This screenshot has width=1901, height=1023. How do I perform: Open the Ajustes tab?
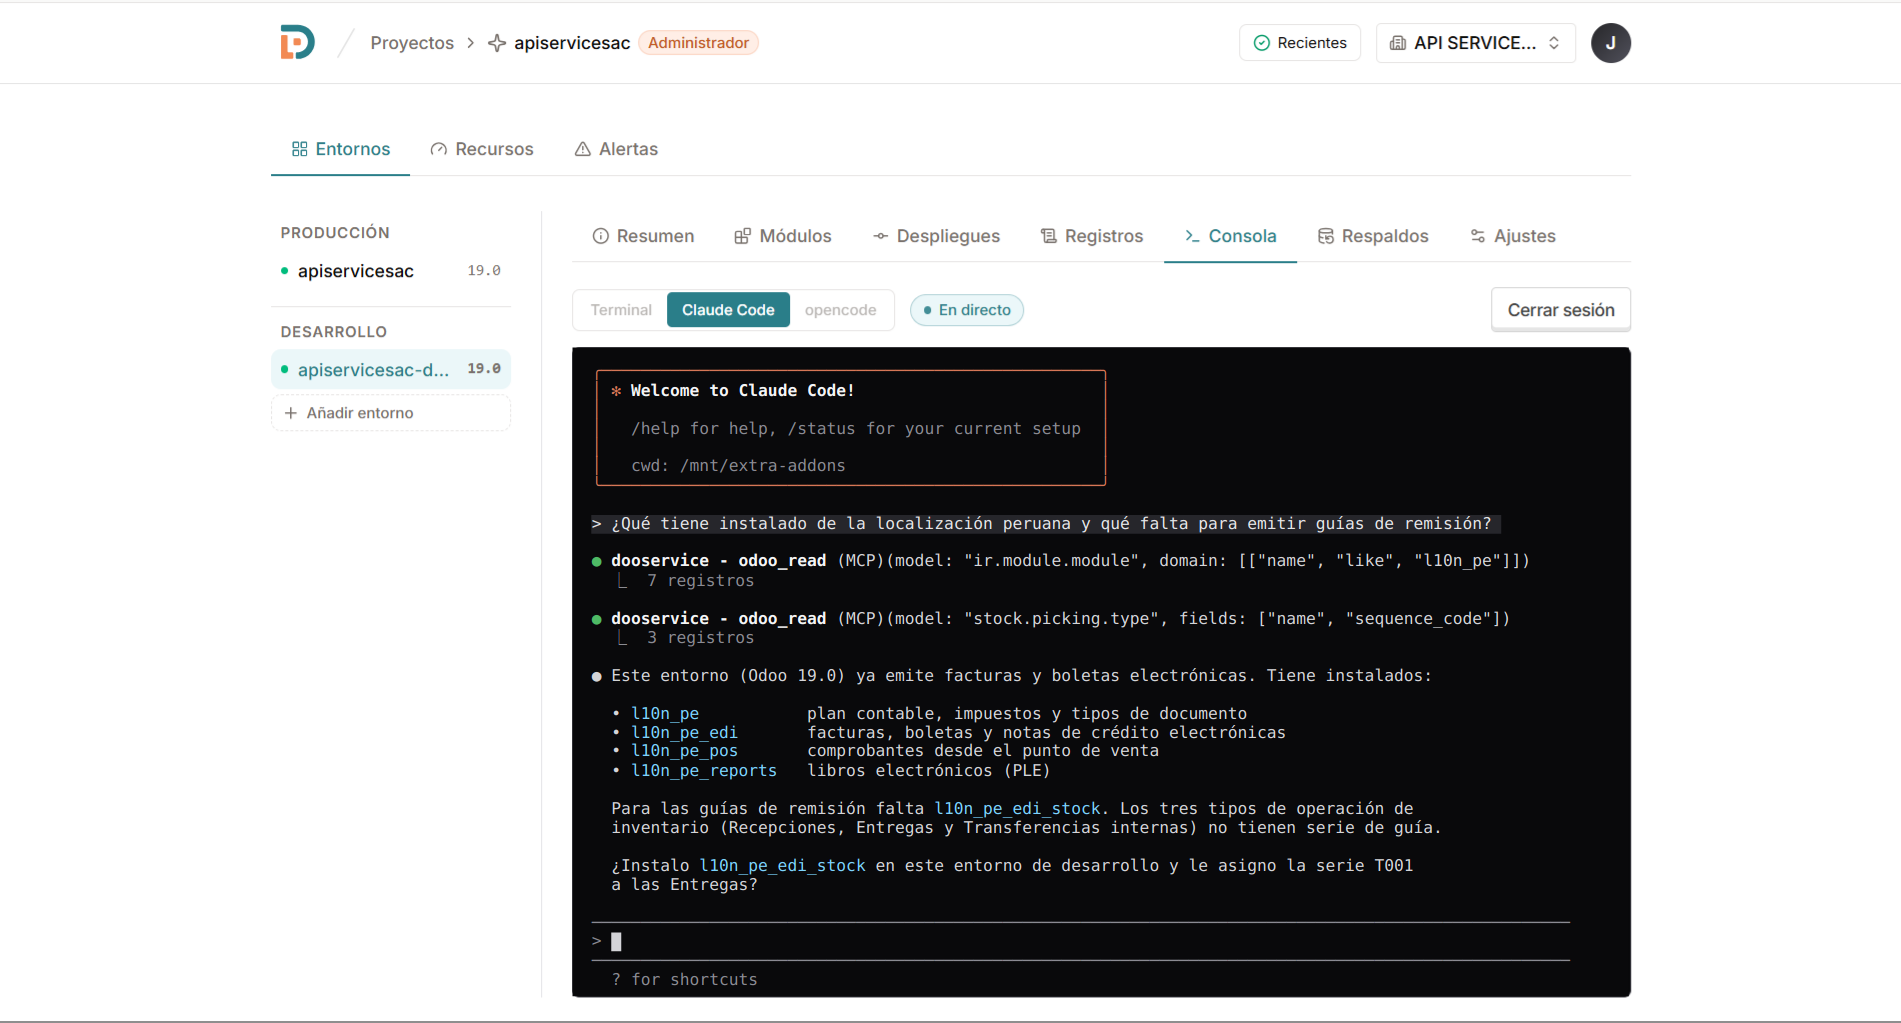click(1513, 236)
